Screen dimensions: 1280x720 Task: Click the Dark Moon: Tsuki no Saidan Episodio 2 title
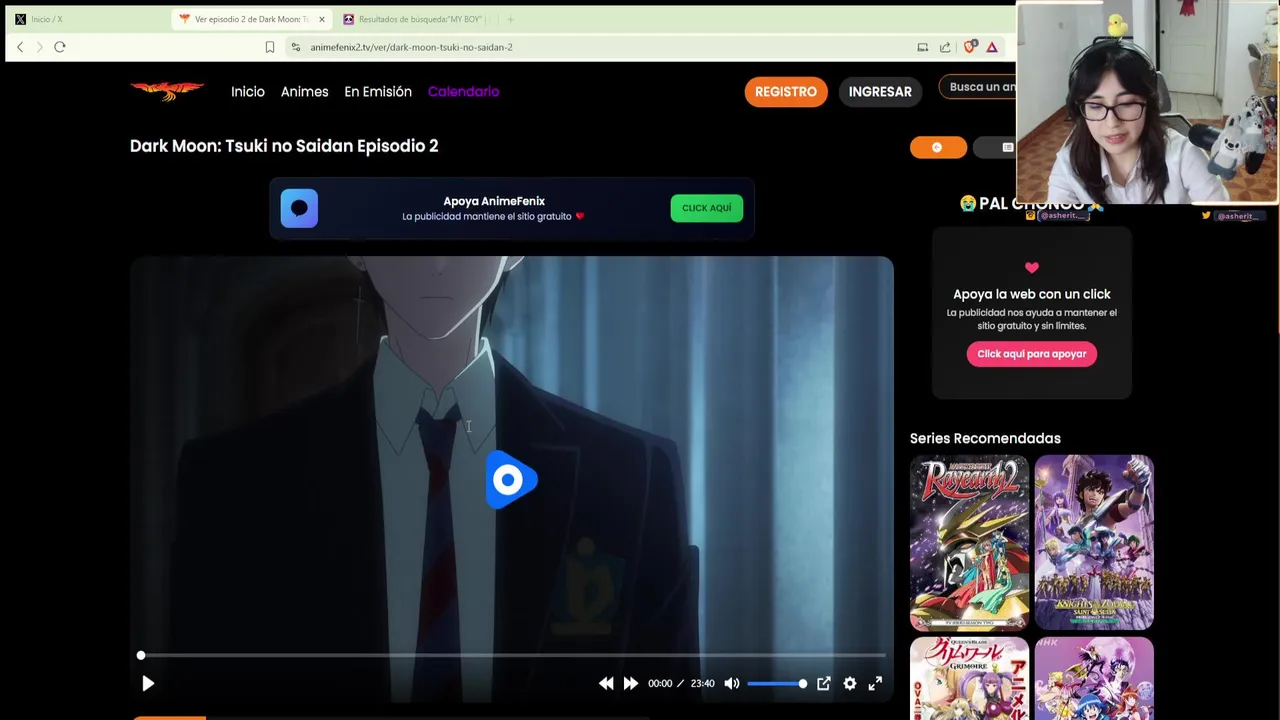click(x=284, y=146)
